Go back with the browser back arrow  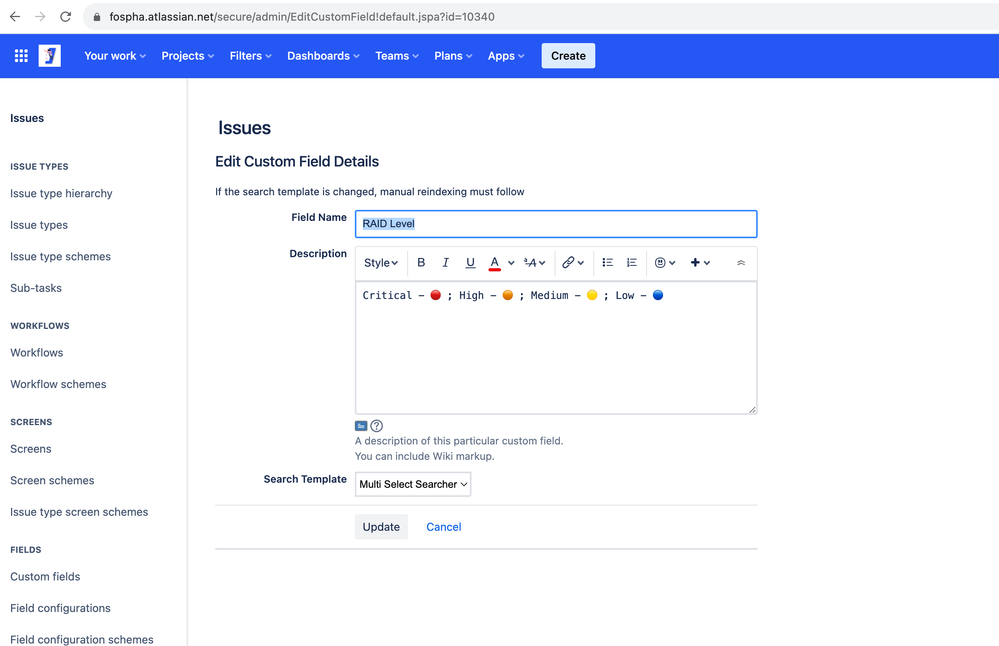tap(15, 17)
